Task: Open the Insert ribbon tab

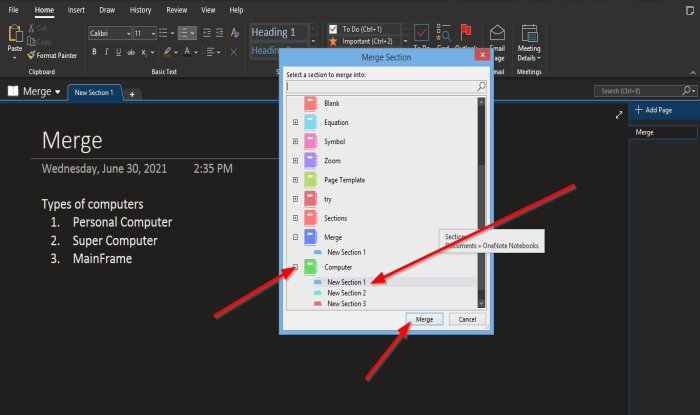Action: [76, 10]
